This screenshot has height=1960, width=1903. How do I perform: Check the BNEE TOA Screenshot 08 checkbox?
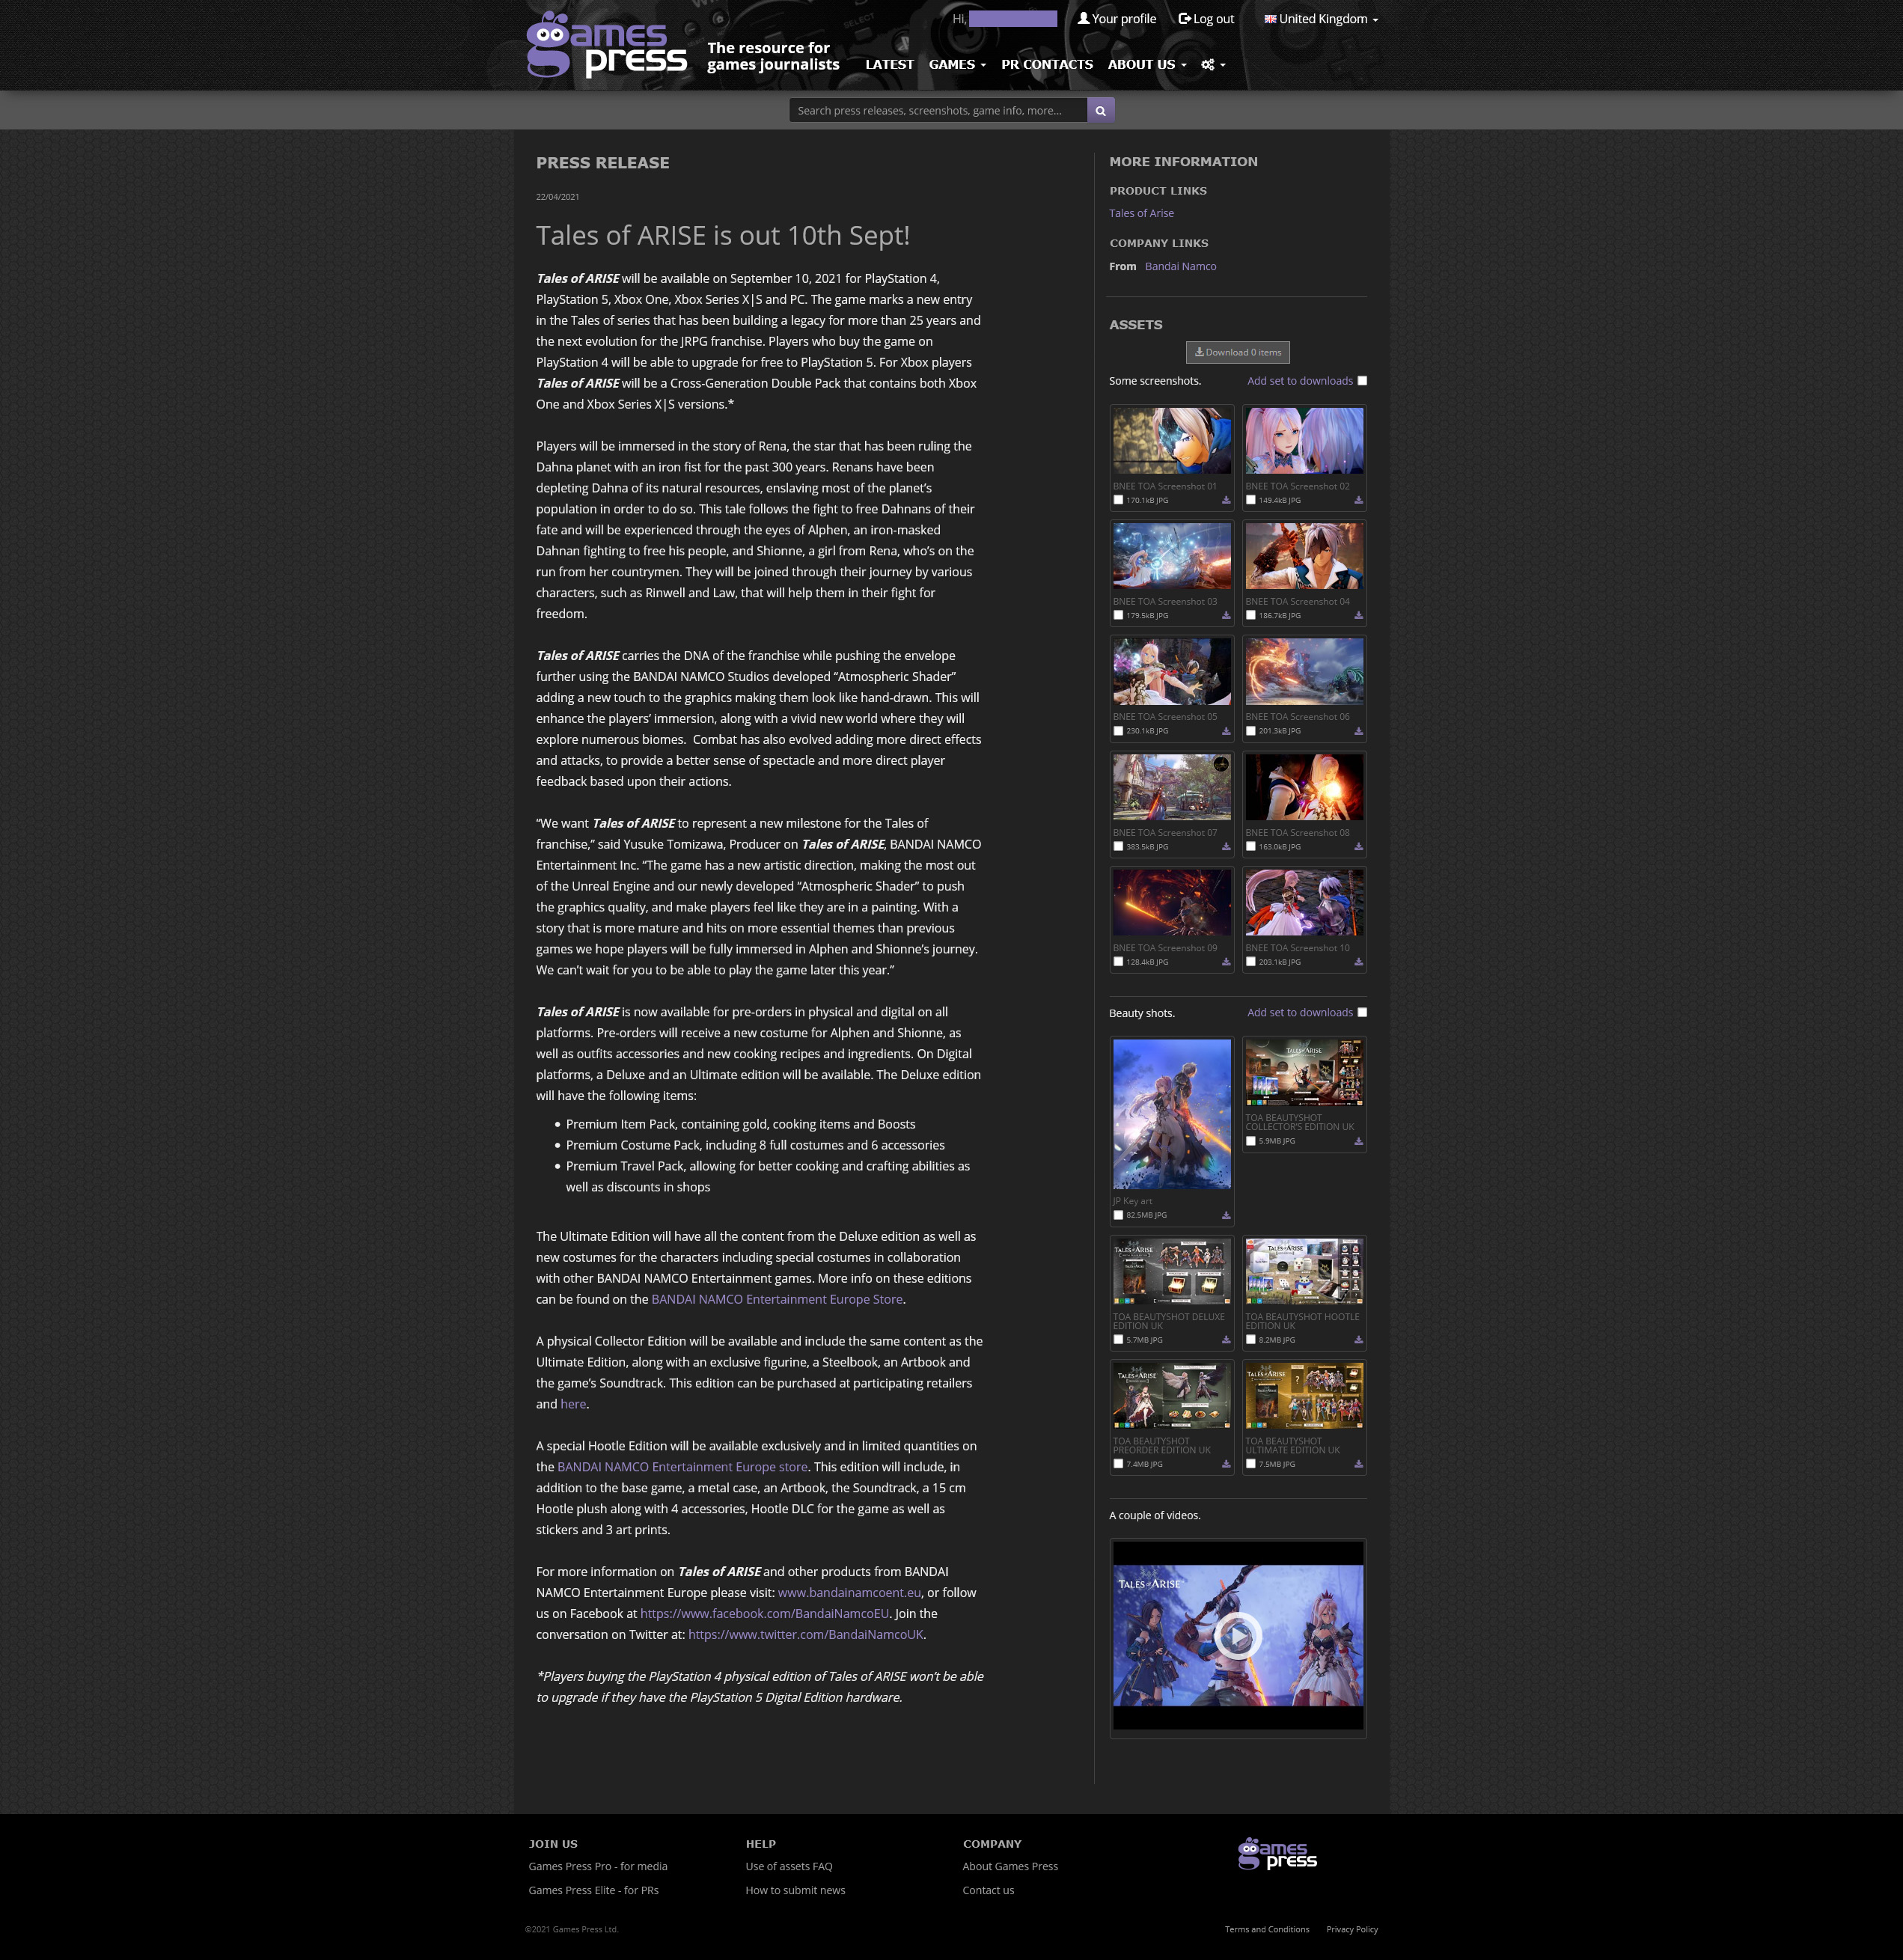(x=1250, y=847)
